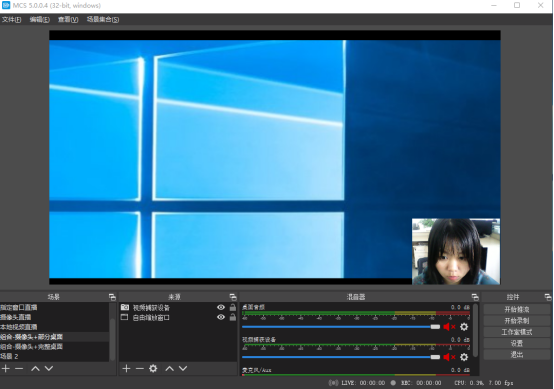Click the Scenes list vertical scrollbar

[x=112, y=339]
